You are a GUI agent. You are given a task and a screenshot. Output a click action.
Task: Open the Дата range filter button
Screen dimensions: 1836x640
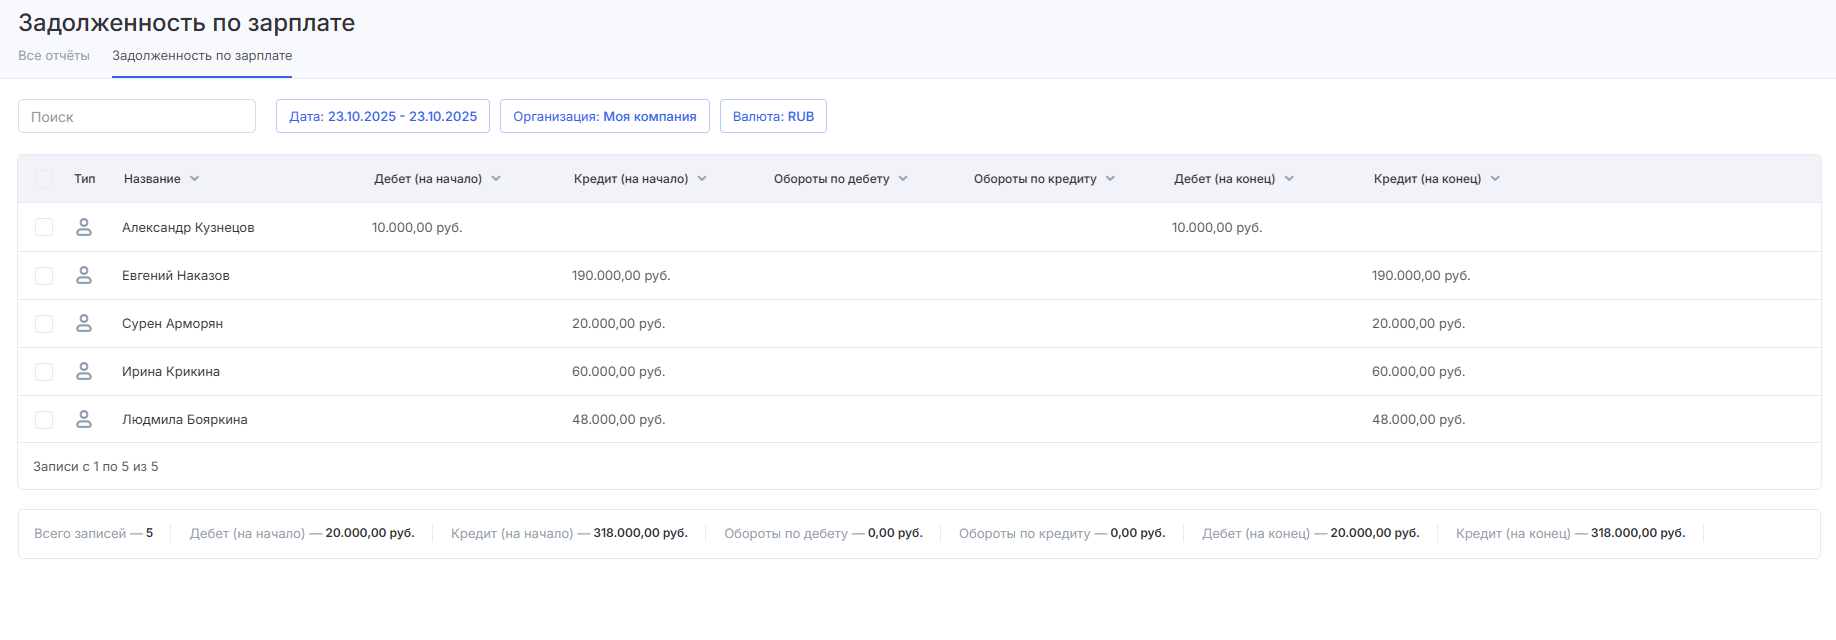pos(383,116)
